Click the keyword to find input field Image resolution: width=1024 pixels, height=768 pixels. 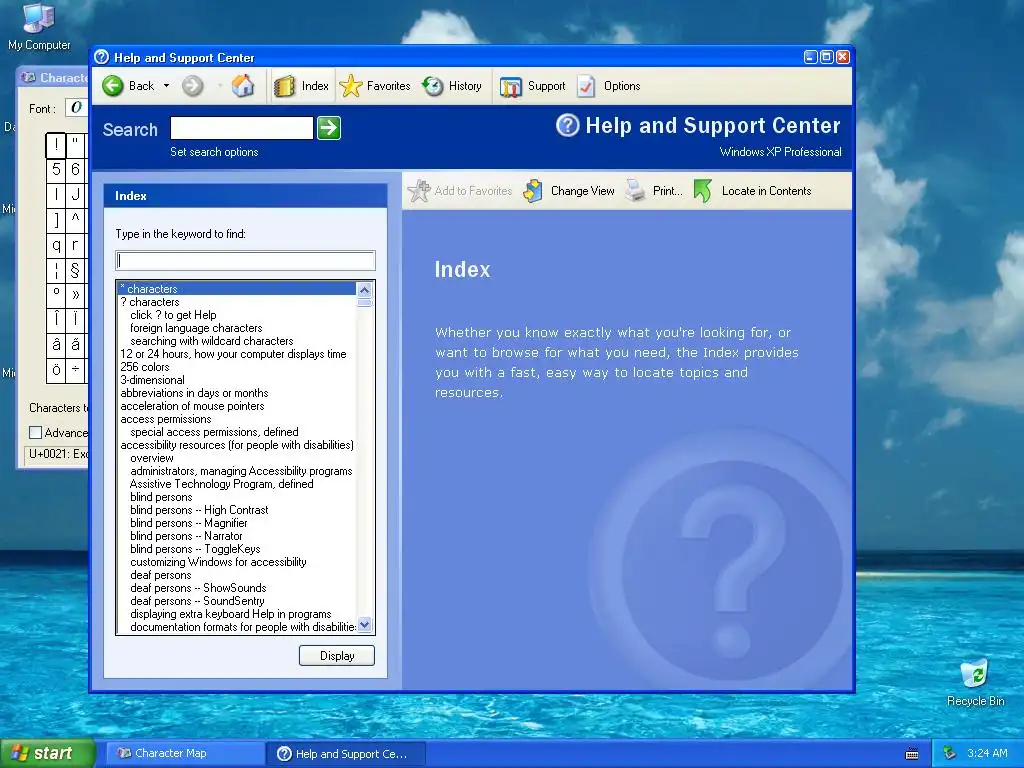[246, 261]
